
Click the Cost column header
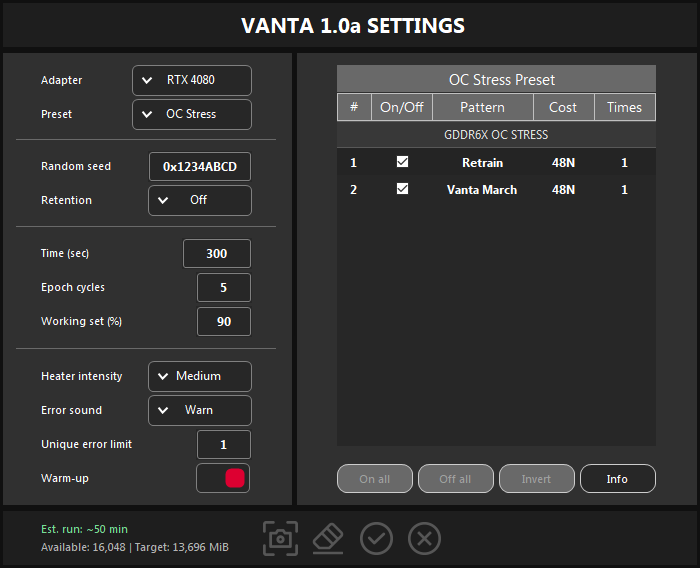coord(563,107)
